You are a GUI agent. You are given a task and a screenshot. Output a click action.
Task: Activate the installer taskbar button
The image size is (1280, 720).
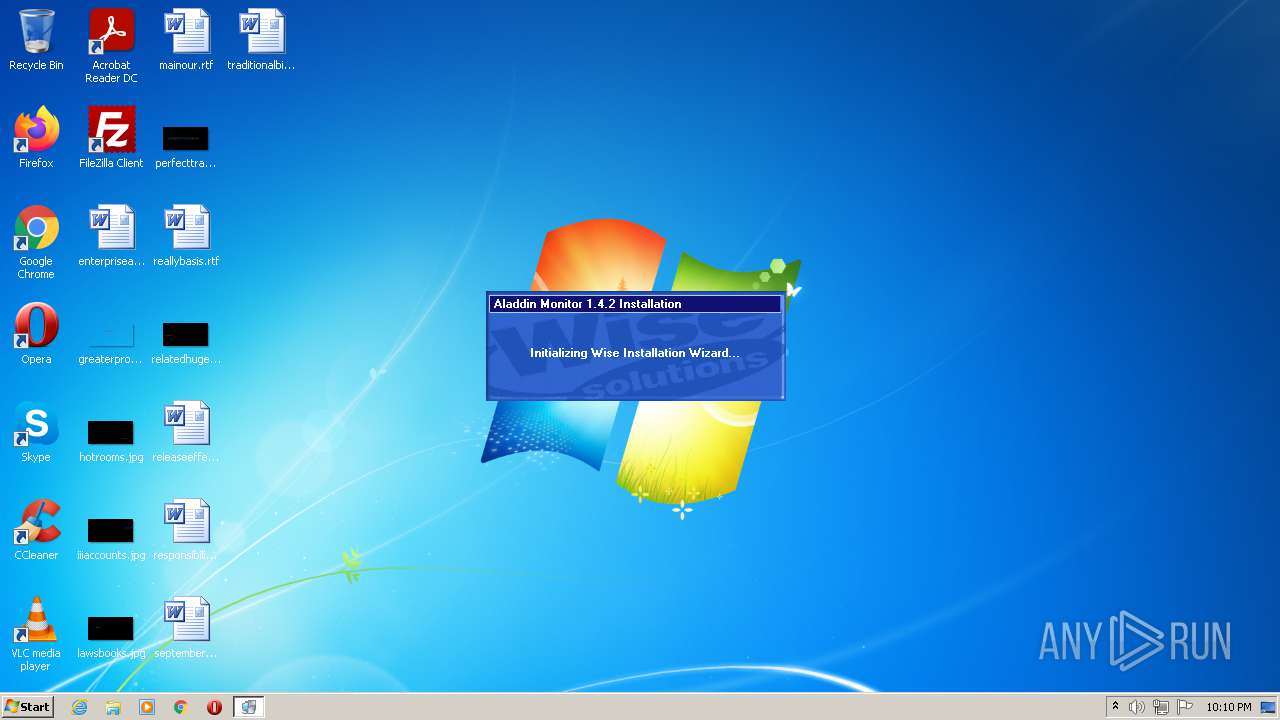249,707
